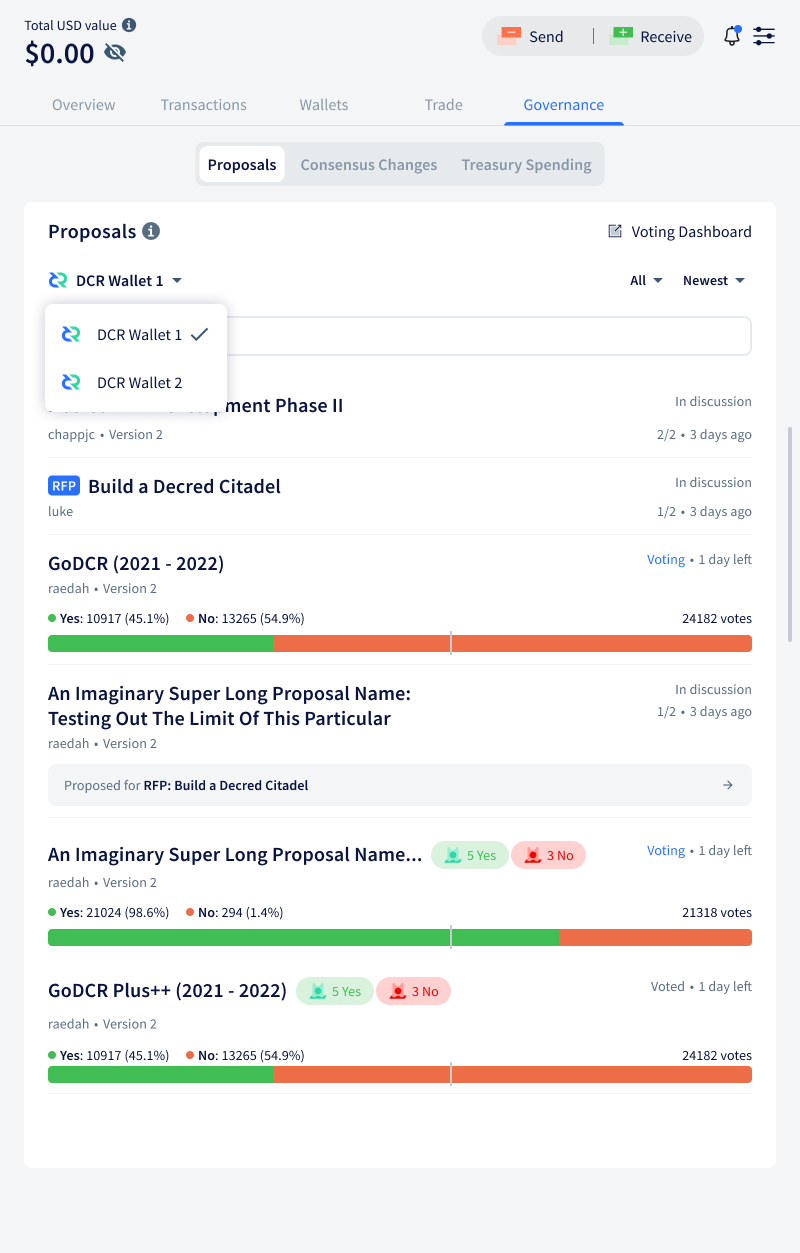The height and width of the screenshot is (1253, 800).
Task: Click the Receive wallet icon
Action: (622, 36)
